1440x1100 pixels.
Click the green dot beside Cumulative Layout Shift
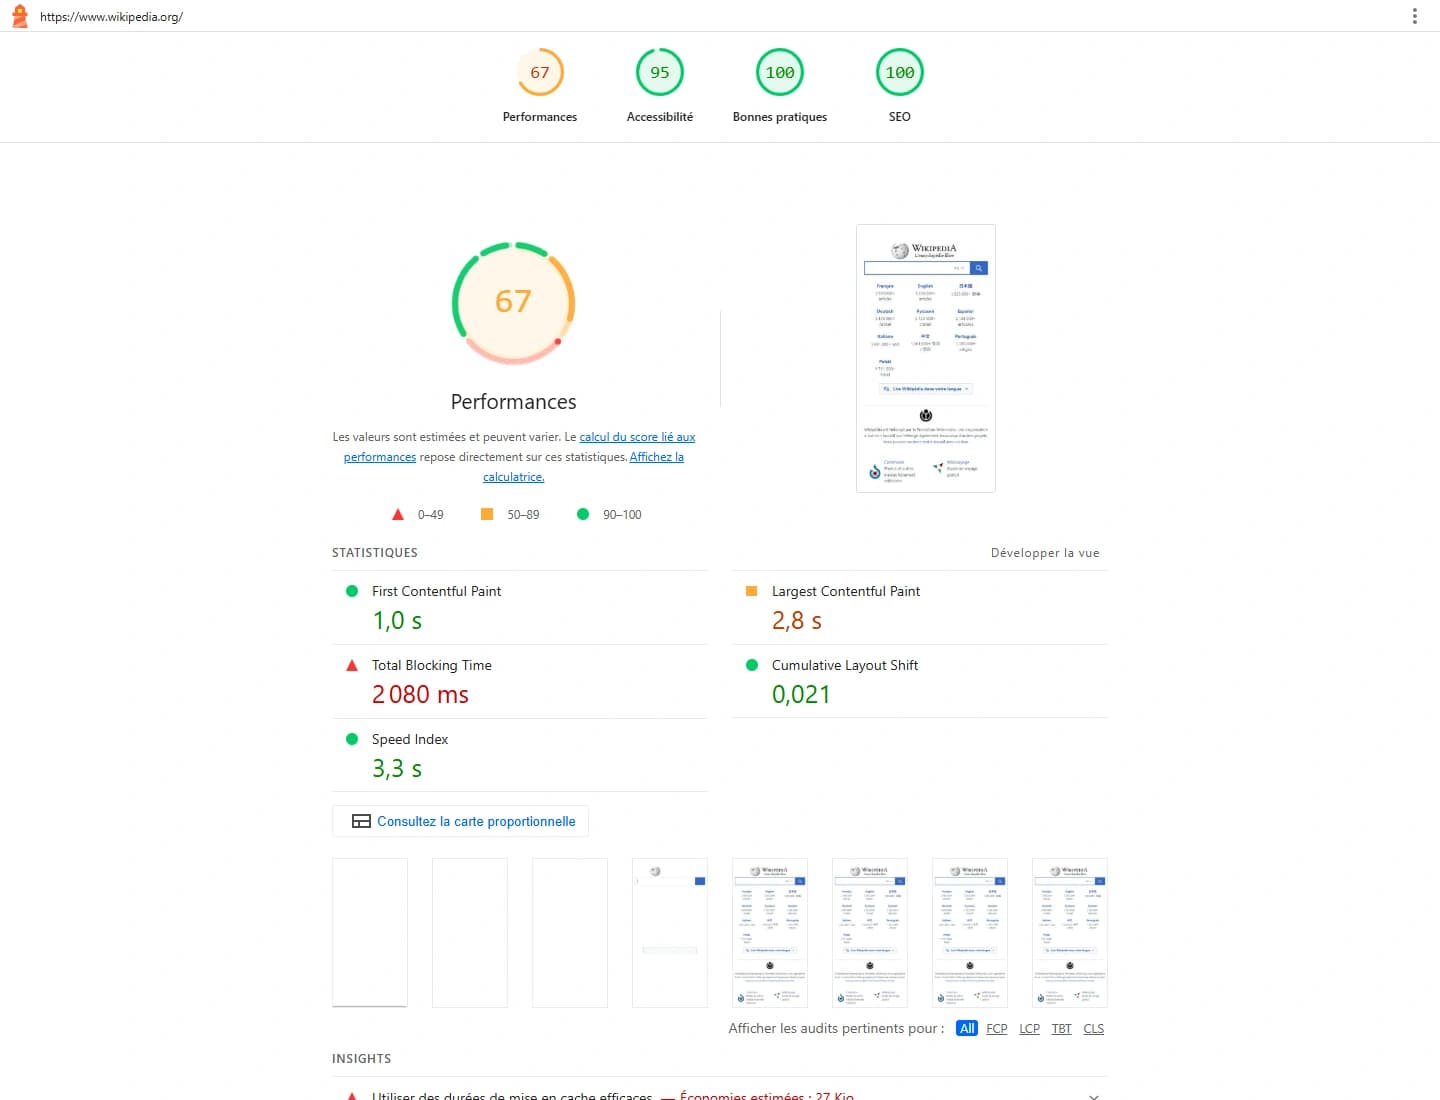(752, 665)
